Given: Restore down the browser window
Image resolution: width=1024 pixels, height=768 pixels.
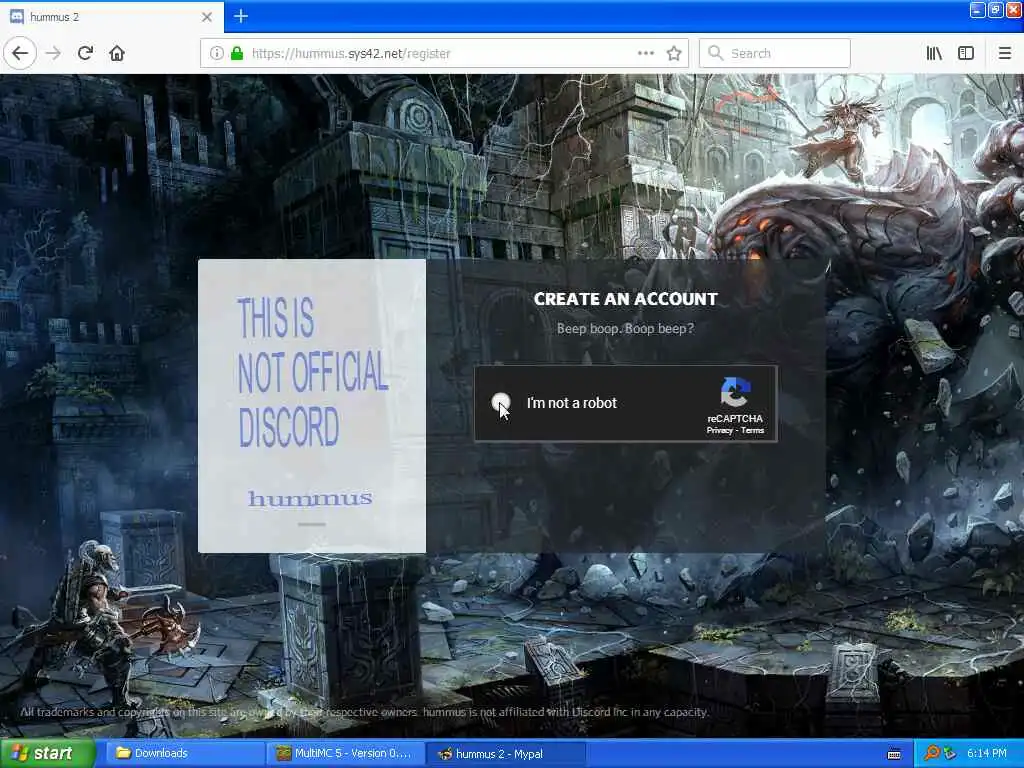Looking at the screenshot, I should tap(995, 10).
